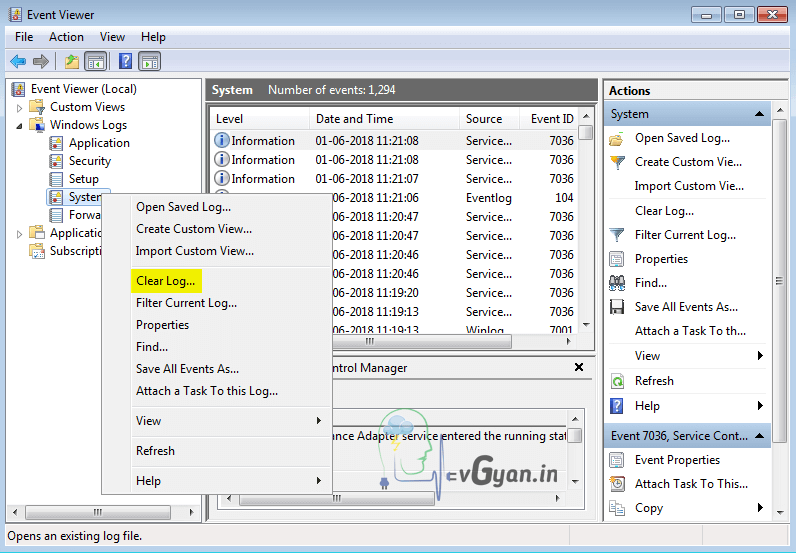This screenshot has height=553, width=796.
Task: Choose Find in context menu
Action: tap(152, 347)
